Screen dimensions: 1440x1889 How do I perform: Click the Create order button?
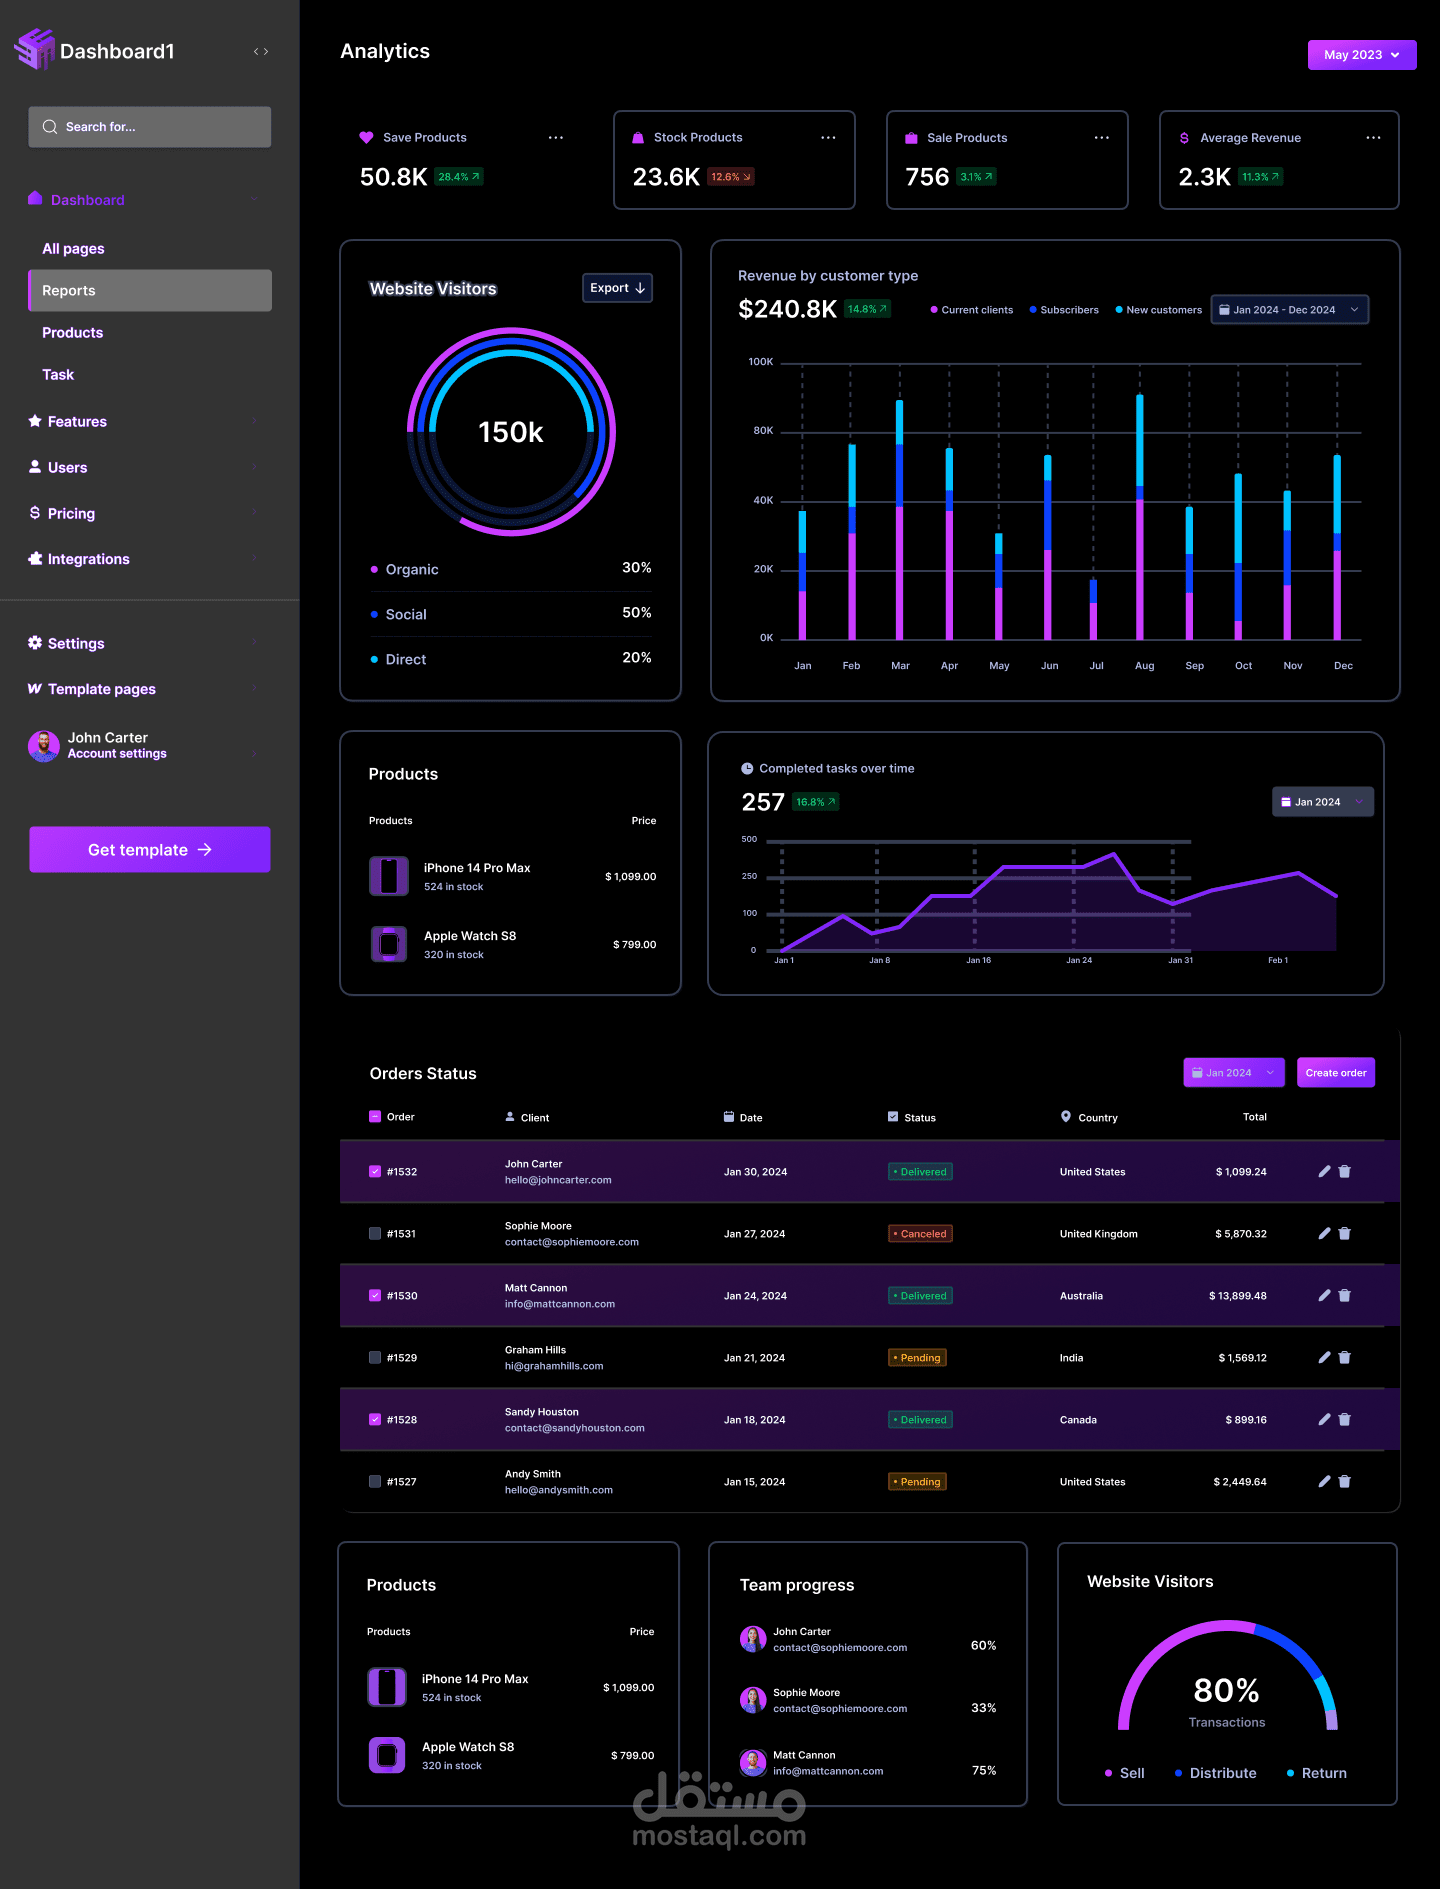pyautogui.click(x=1336, y=1073)
